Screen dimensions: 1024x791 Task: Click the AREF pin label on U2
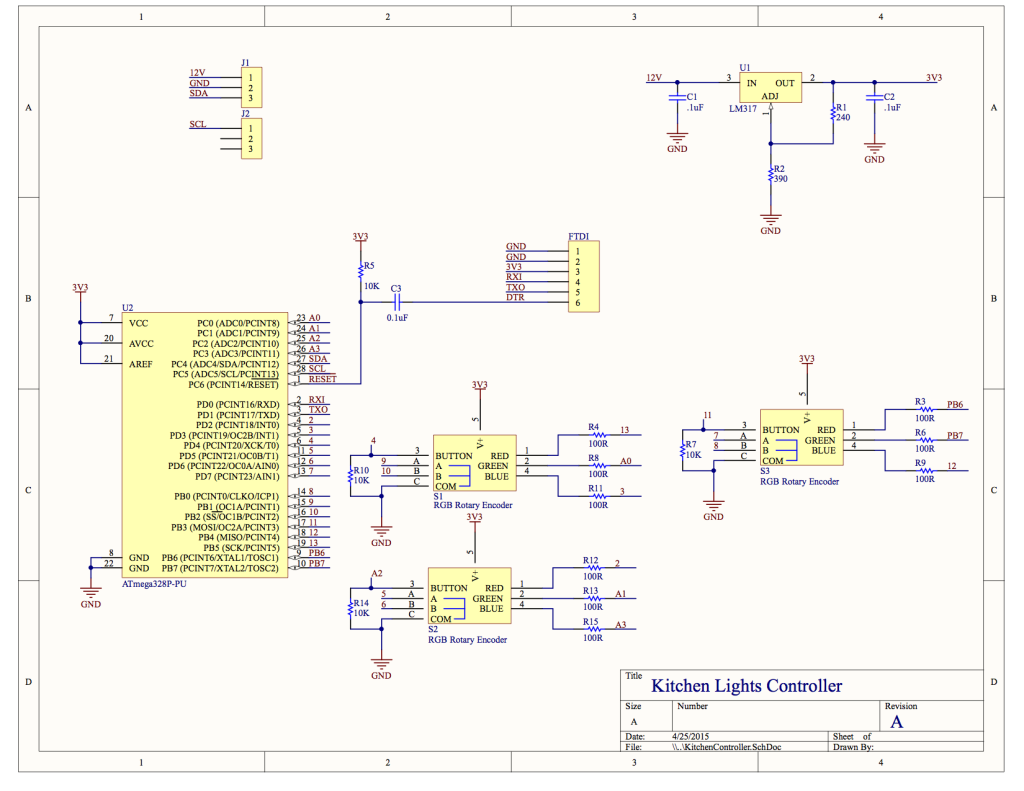tap(140, 364)
